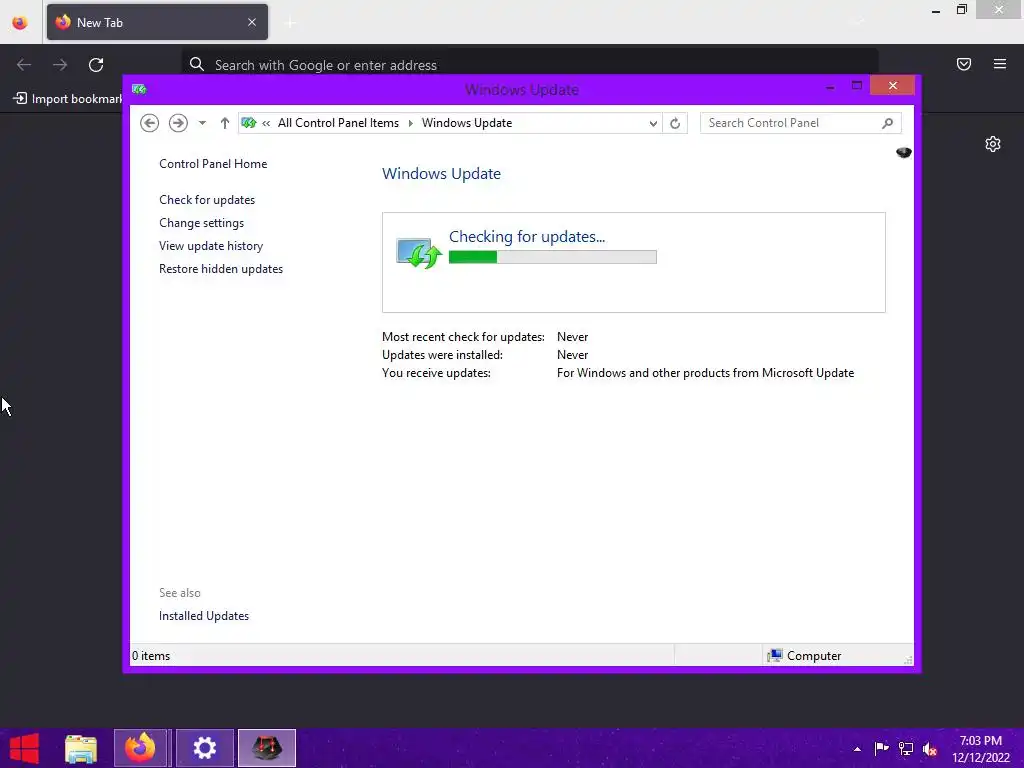Click the Control Panel search magnifier icon
Screen dimensions: 1024x768
point(887,123)
